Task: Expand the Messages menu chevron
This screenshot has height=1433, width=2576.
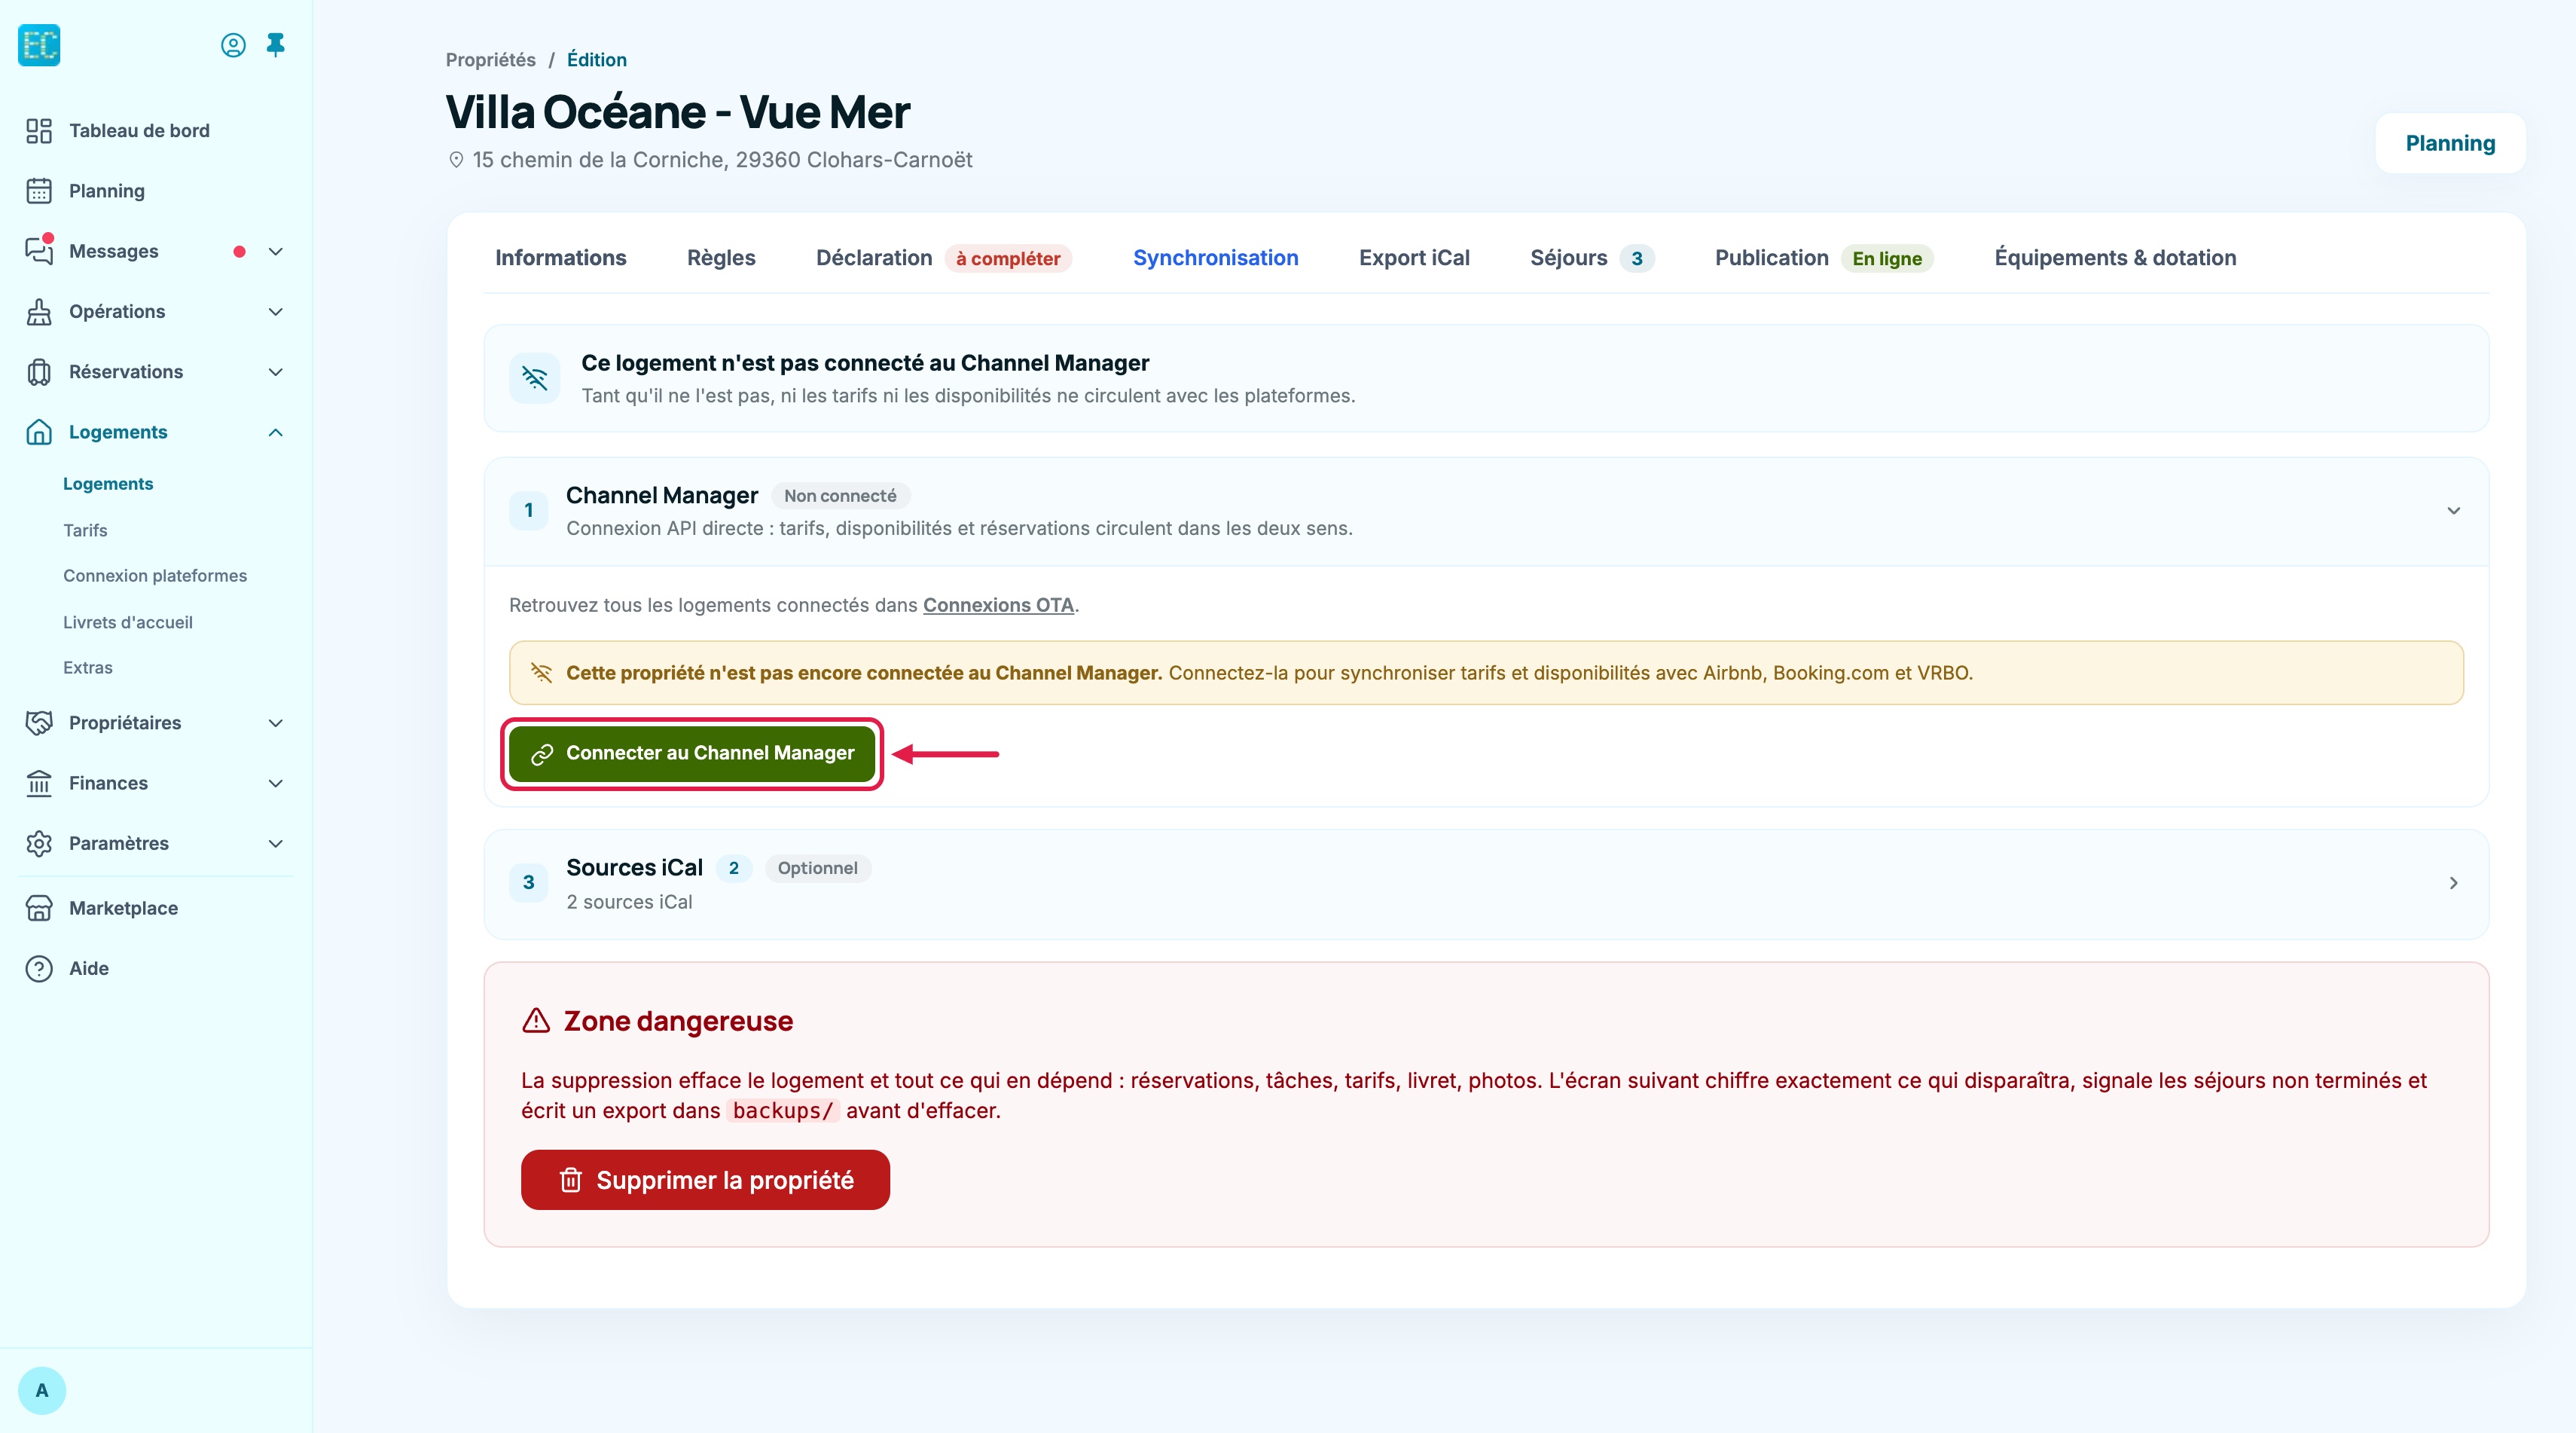Action: tap(276, 251)
